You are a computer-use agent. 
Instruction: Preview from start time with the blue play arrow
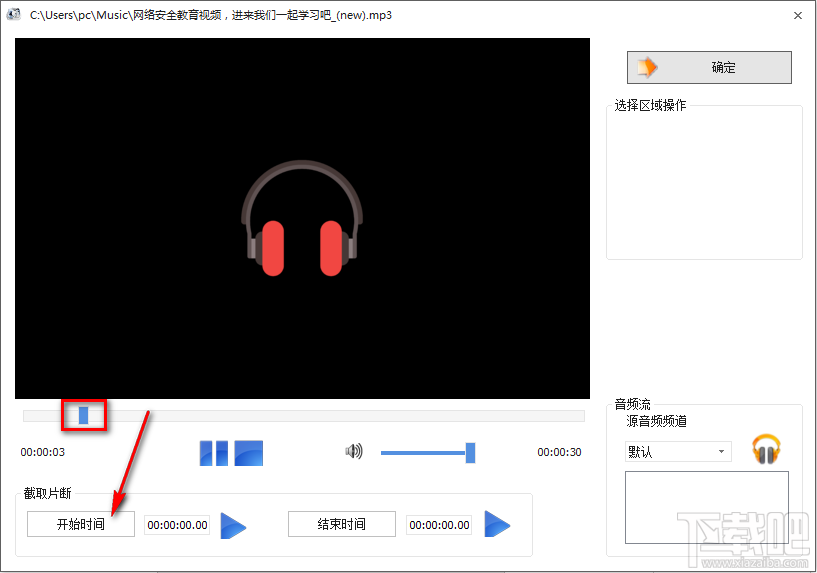(x=233, y=525)
